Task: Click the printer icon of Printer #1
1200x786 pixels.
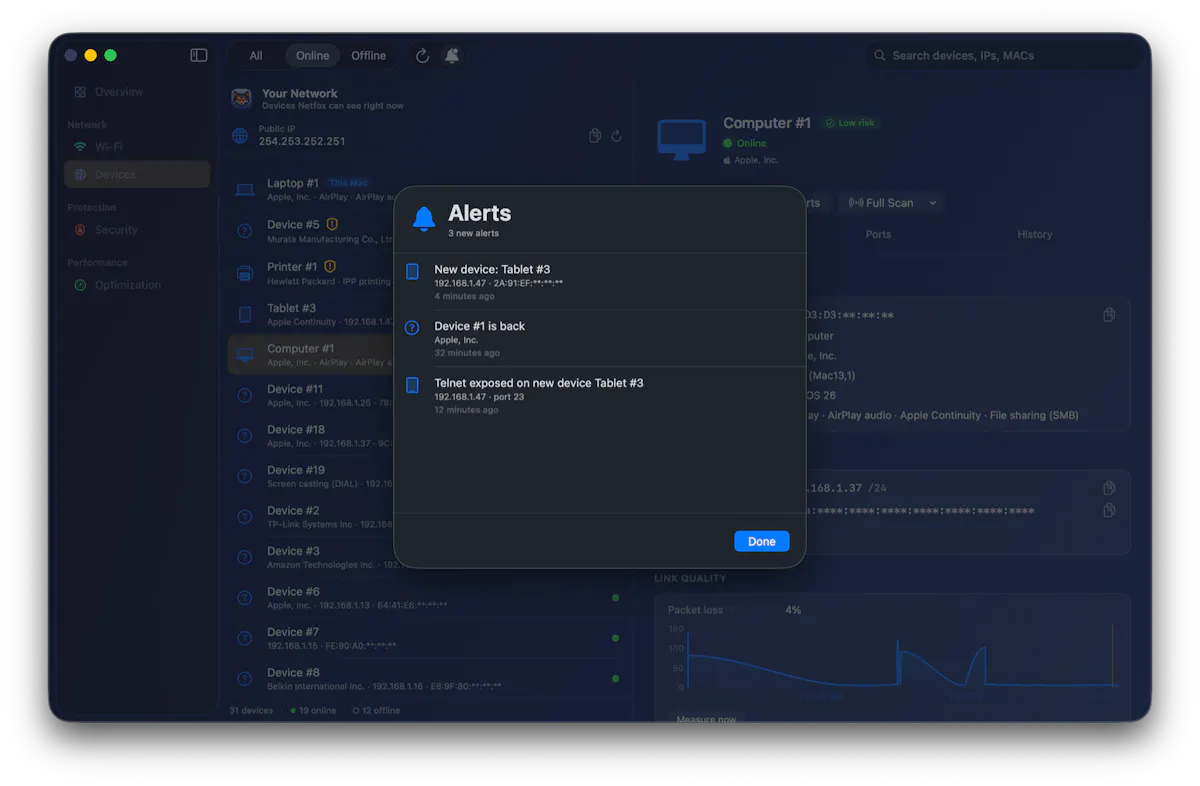Action: point(245,273)
